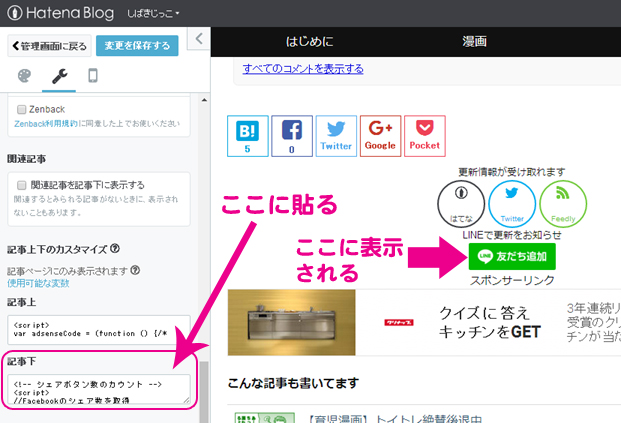Click the Pocket share button
Screen dimensions: 621x423
(x=425, y=136)
